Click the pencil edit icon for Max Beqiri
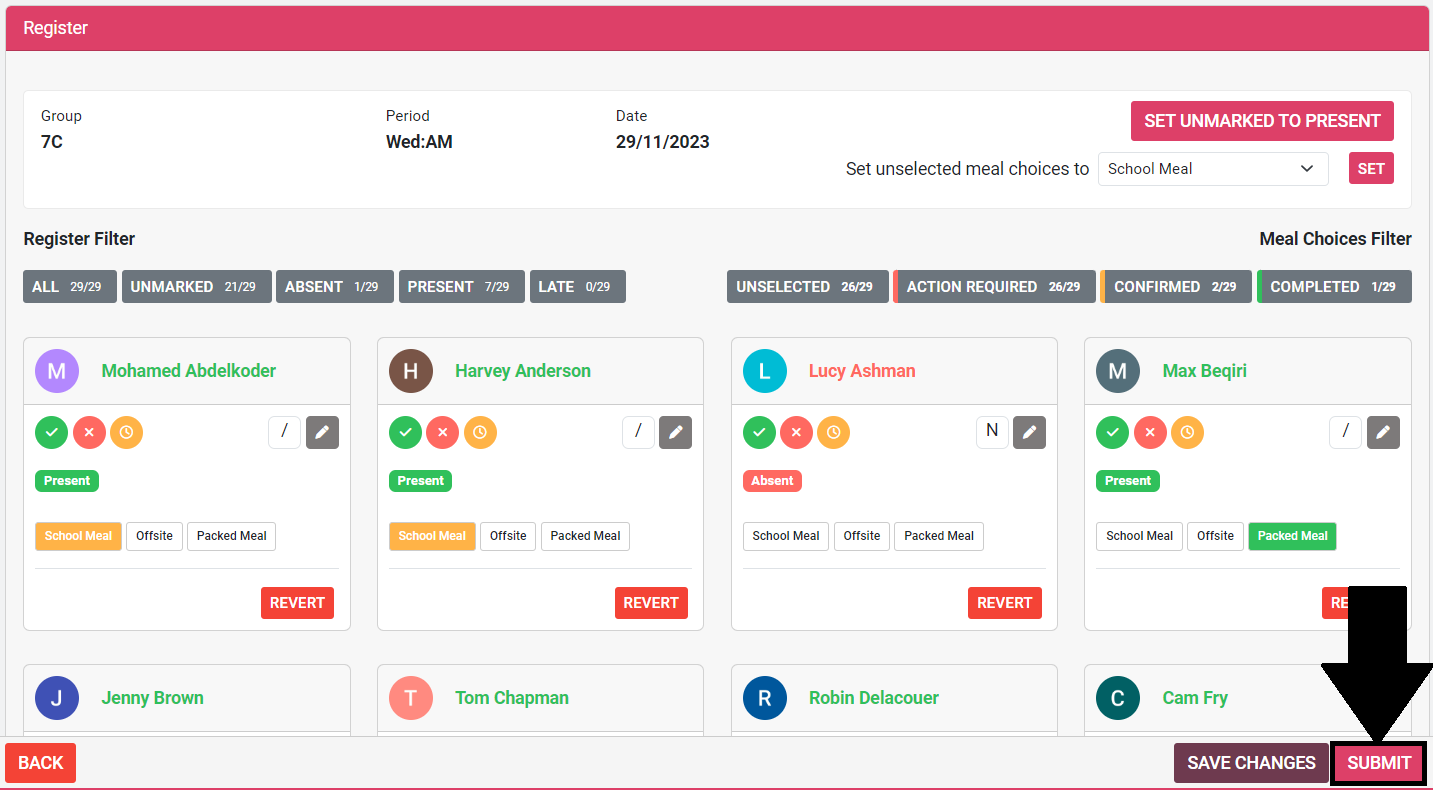 point(1383,433)
